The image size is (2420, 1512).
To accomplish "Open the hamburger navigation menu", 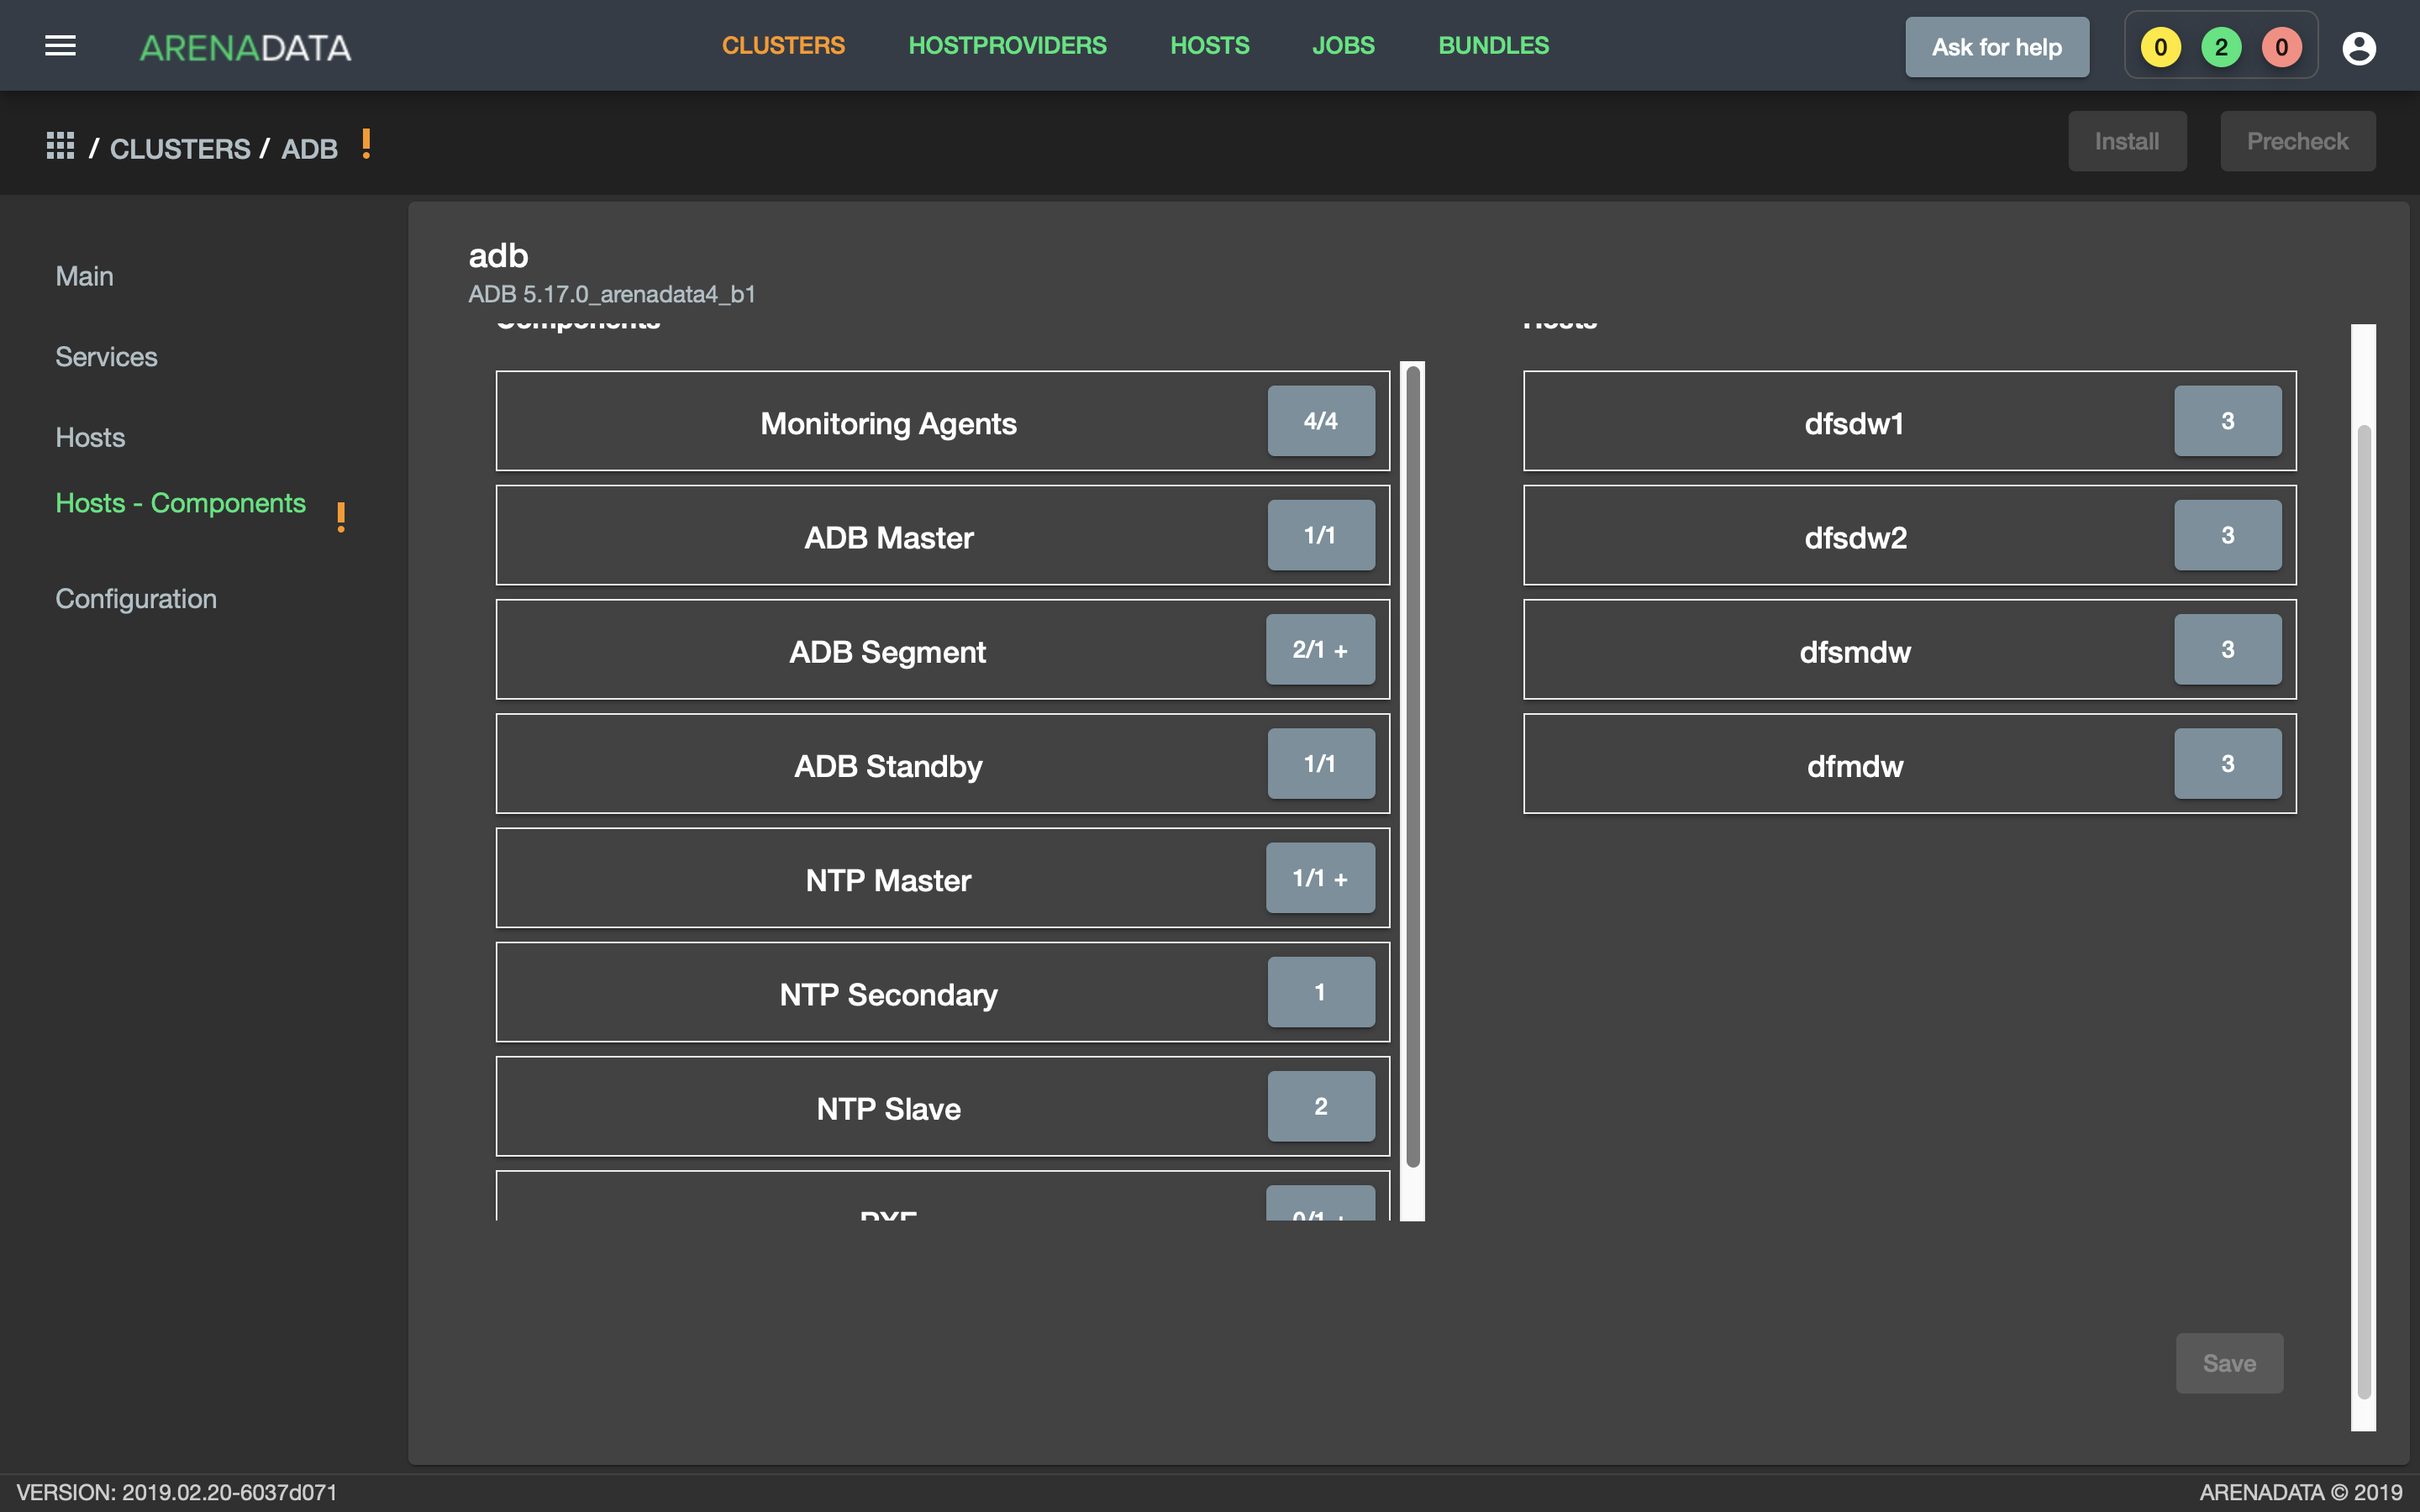I will [x=60, y=46].
